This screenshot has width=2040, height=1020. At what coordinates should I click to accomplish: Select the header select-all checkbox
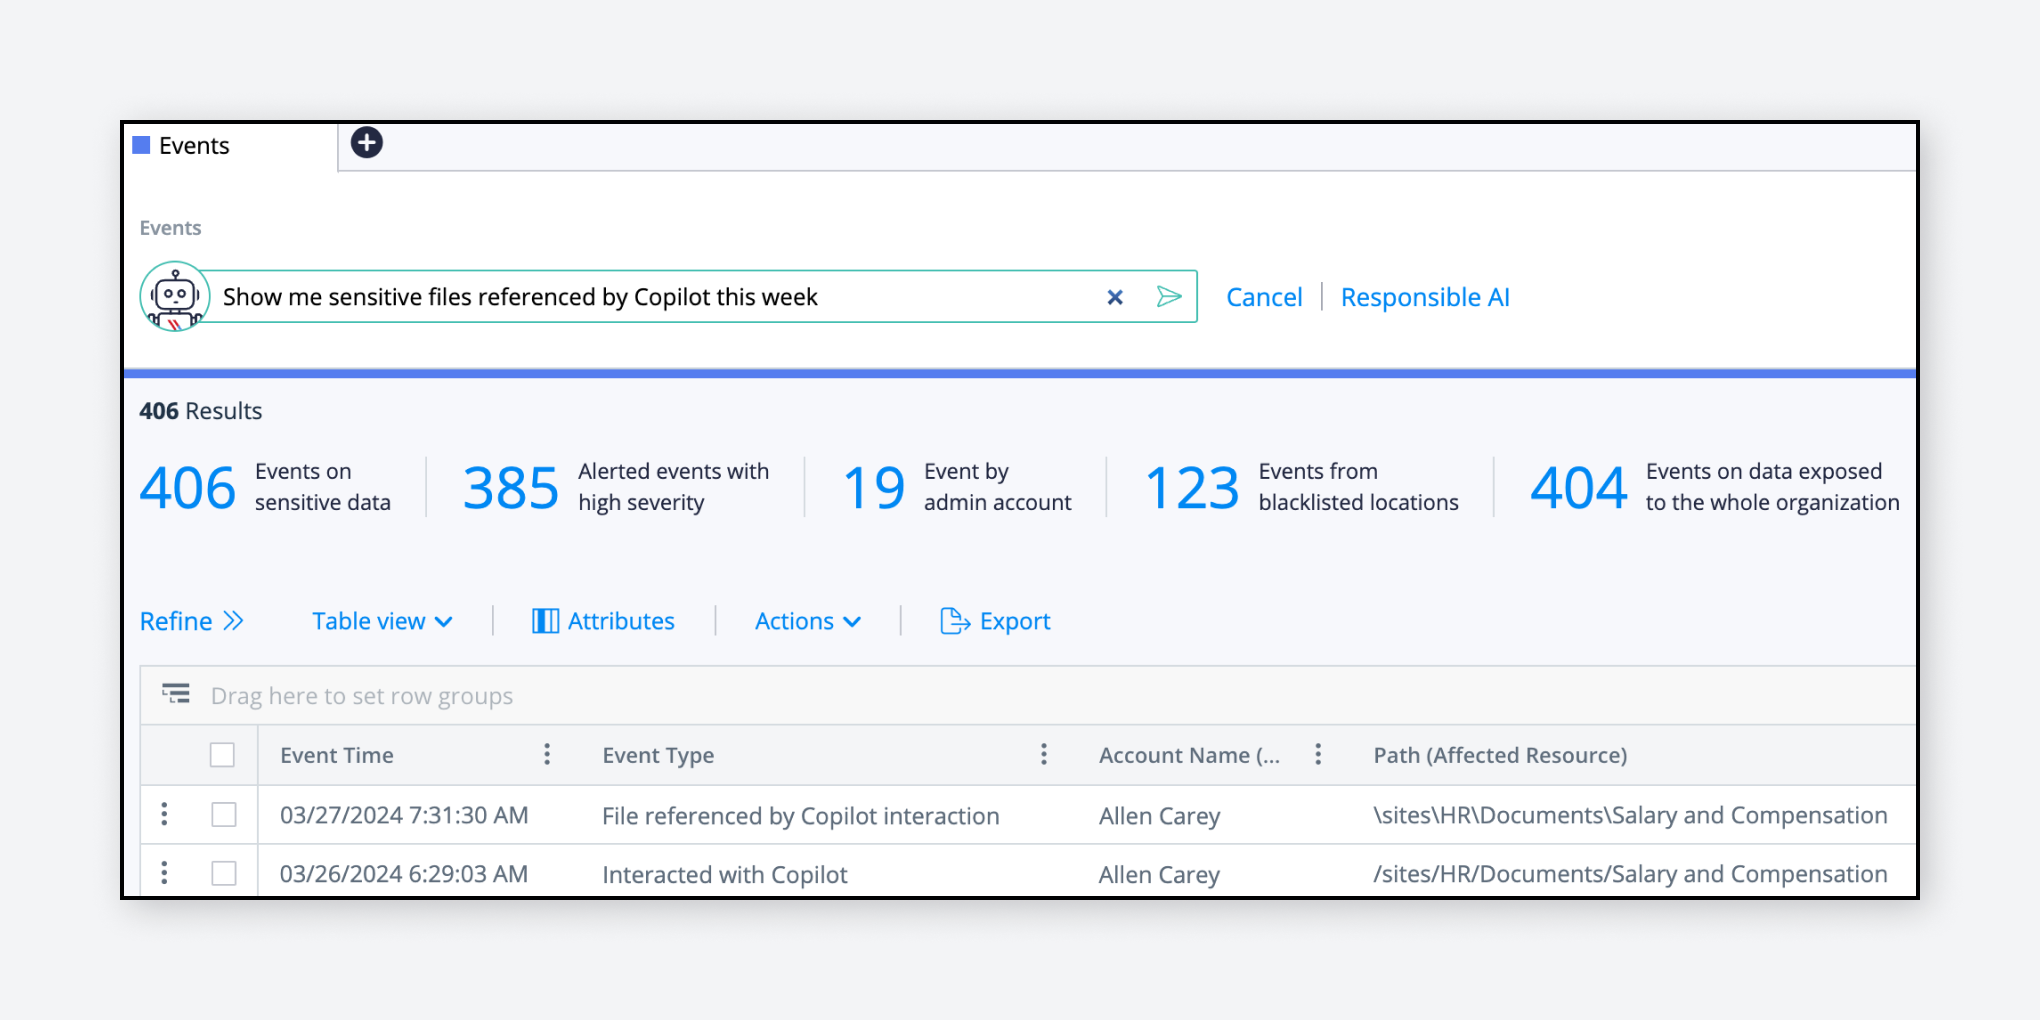224,755
